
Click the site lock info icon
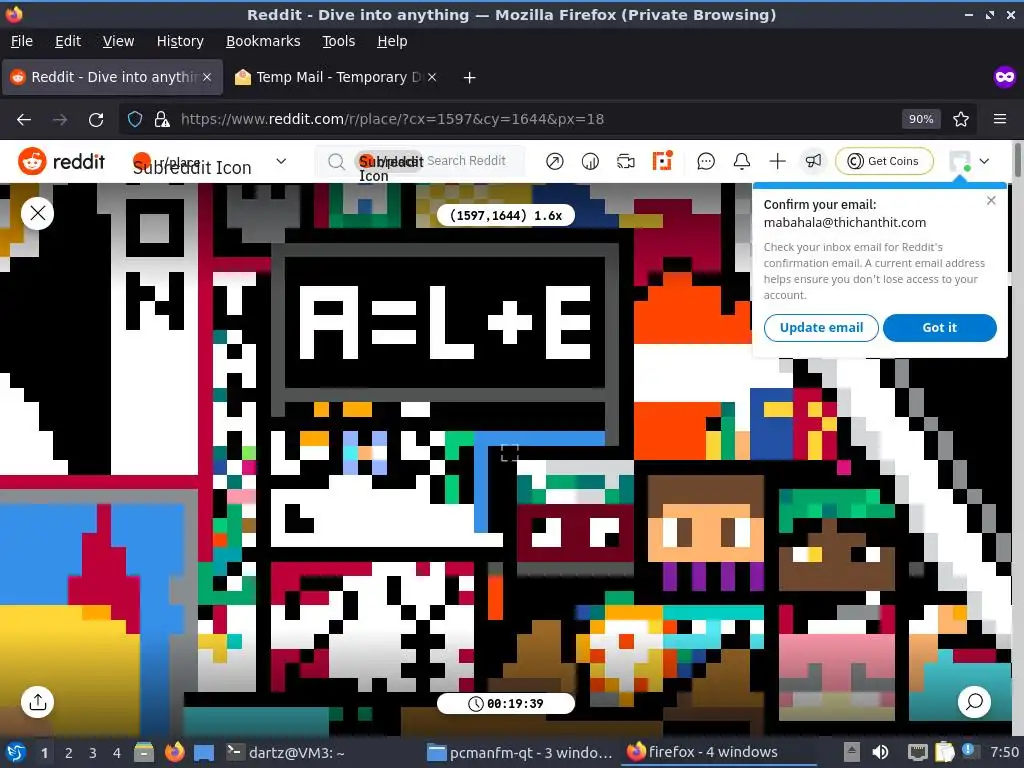click(x=161, y=120)
